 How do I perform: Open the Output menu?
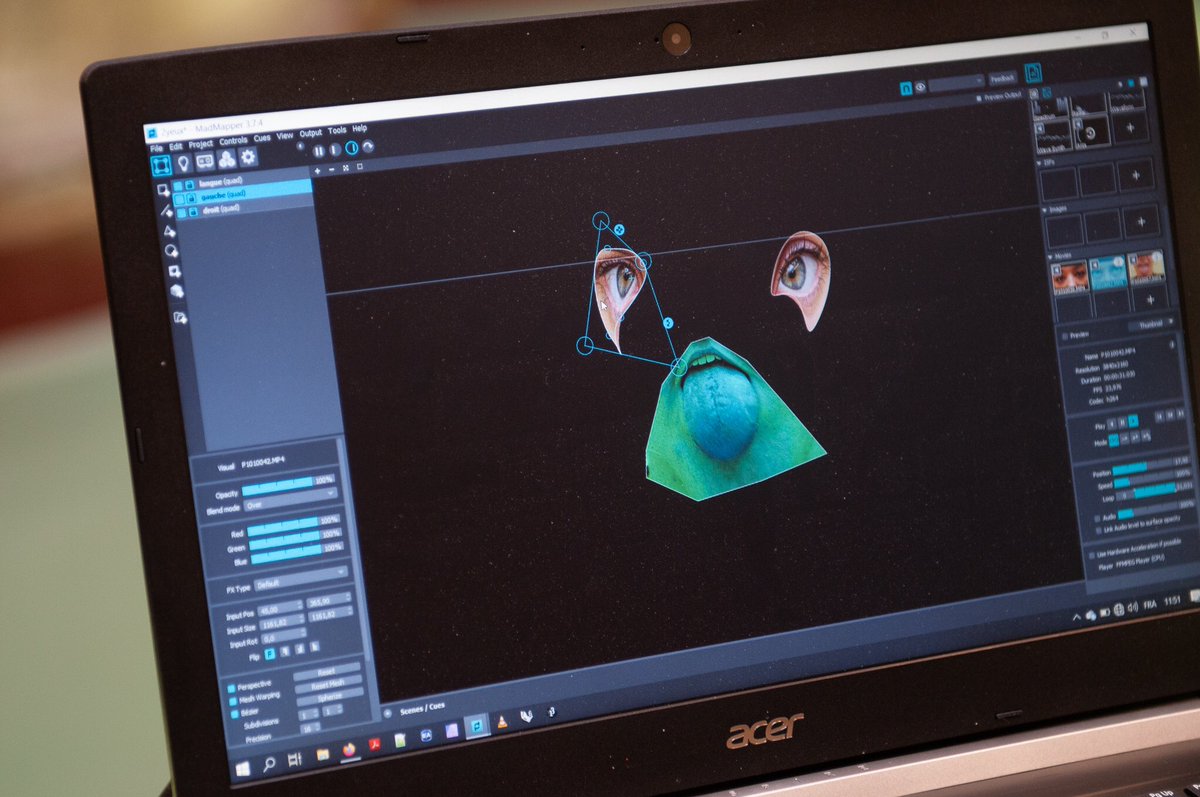pos(311,133)
